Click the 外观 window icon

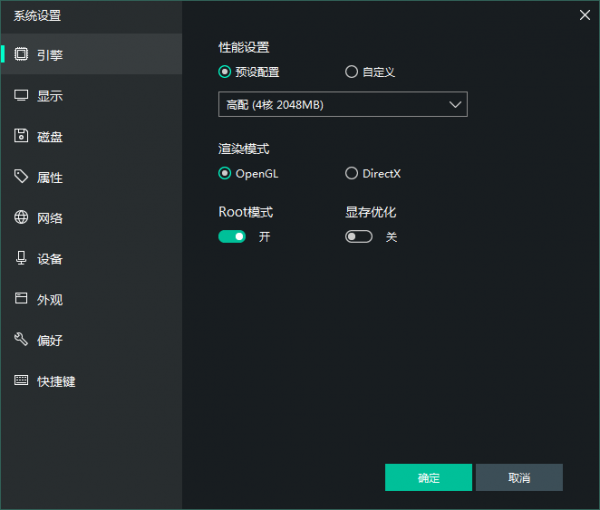[x=21, y=298]
